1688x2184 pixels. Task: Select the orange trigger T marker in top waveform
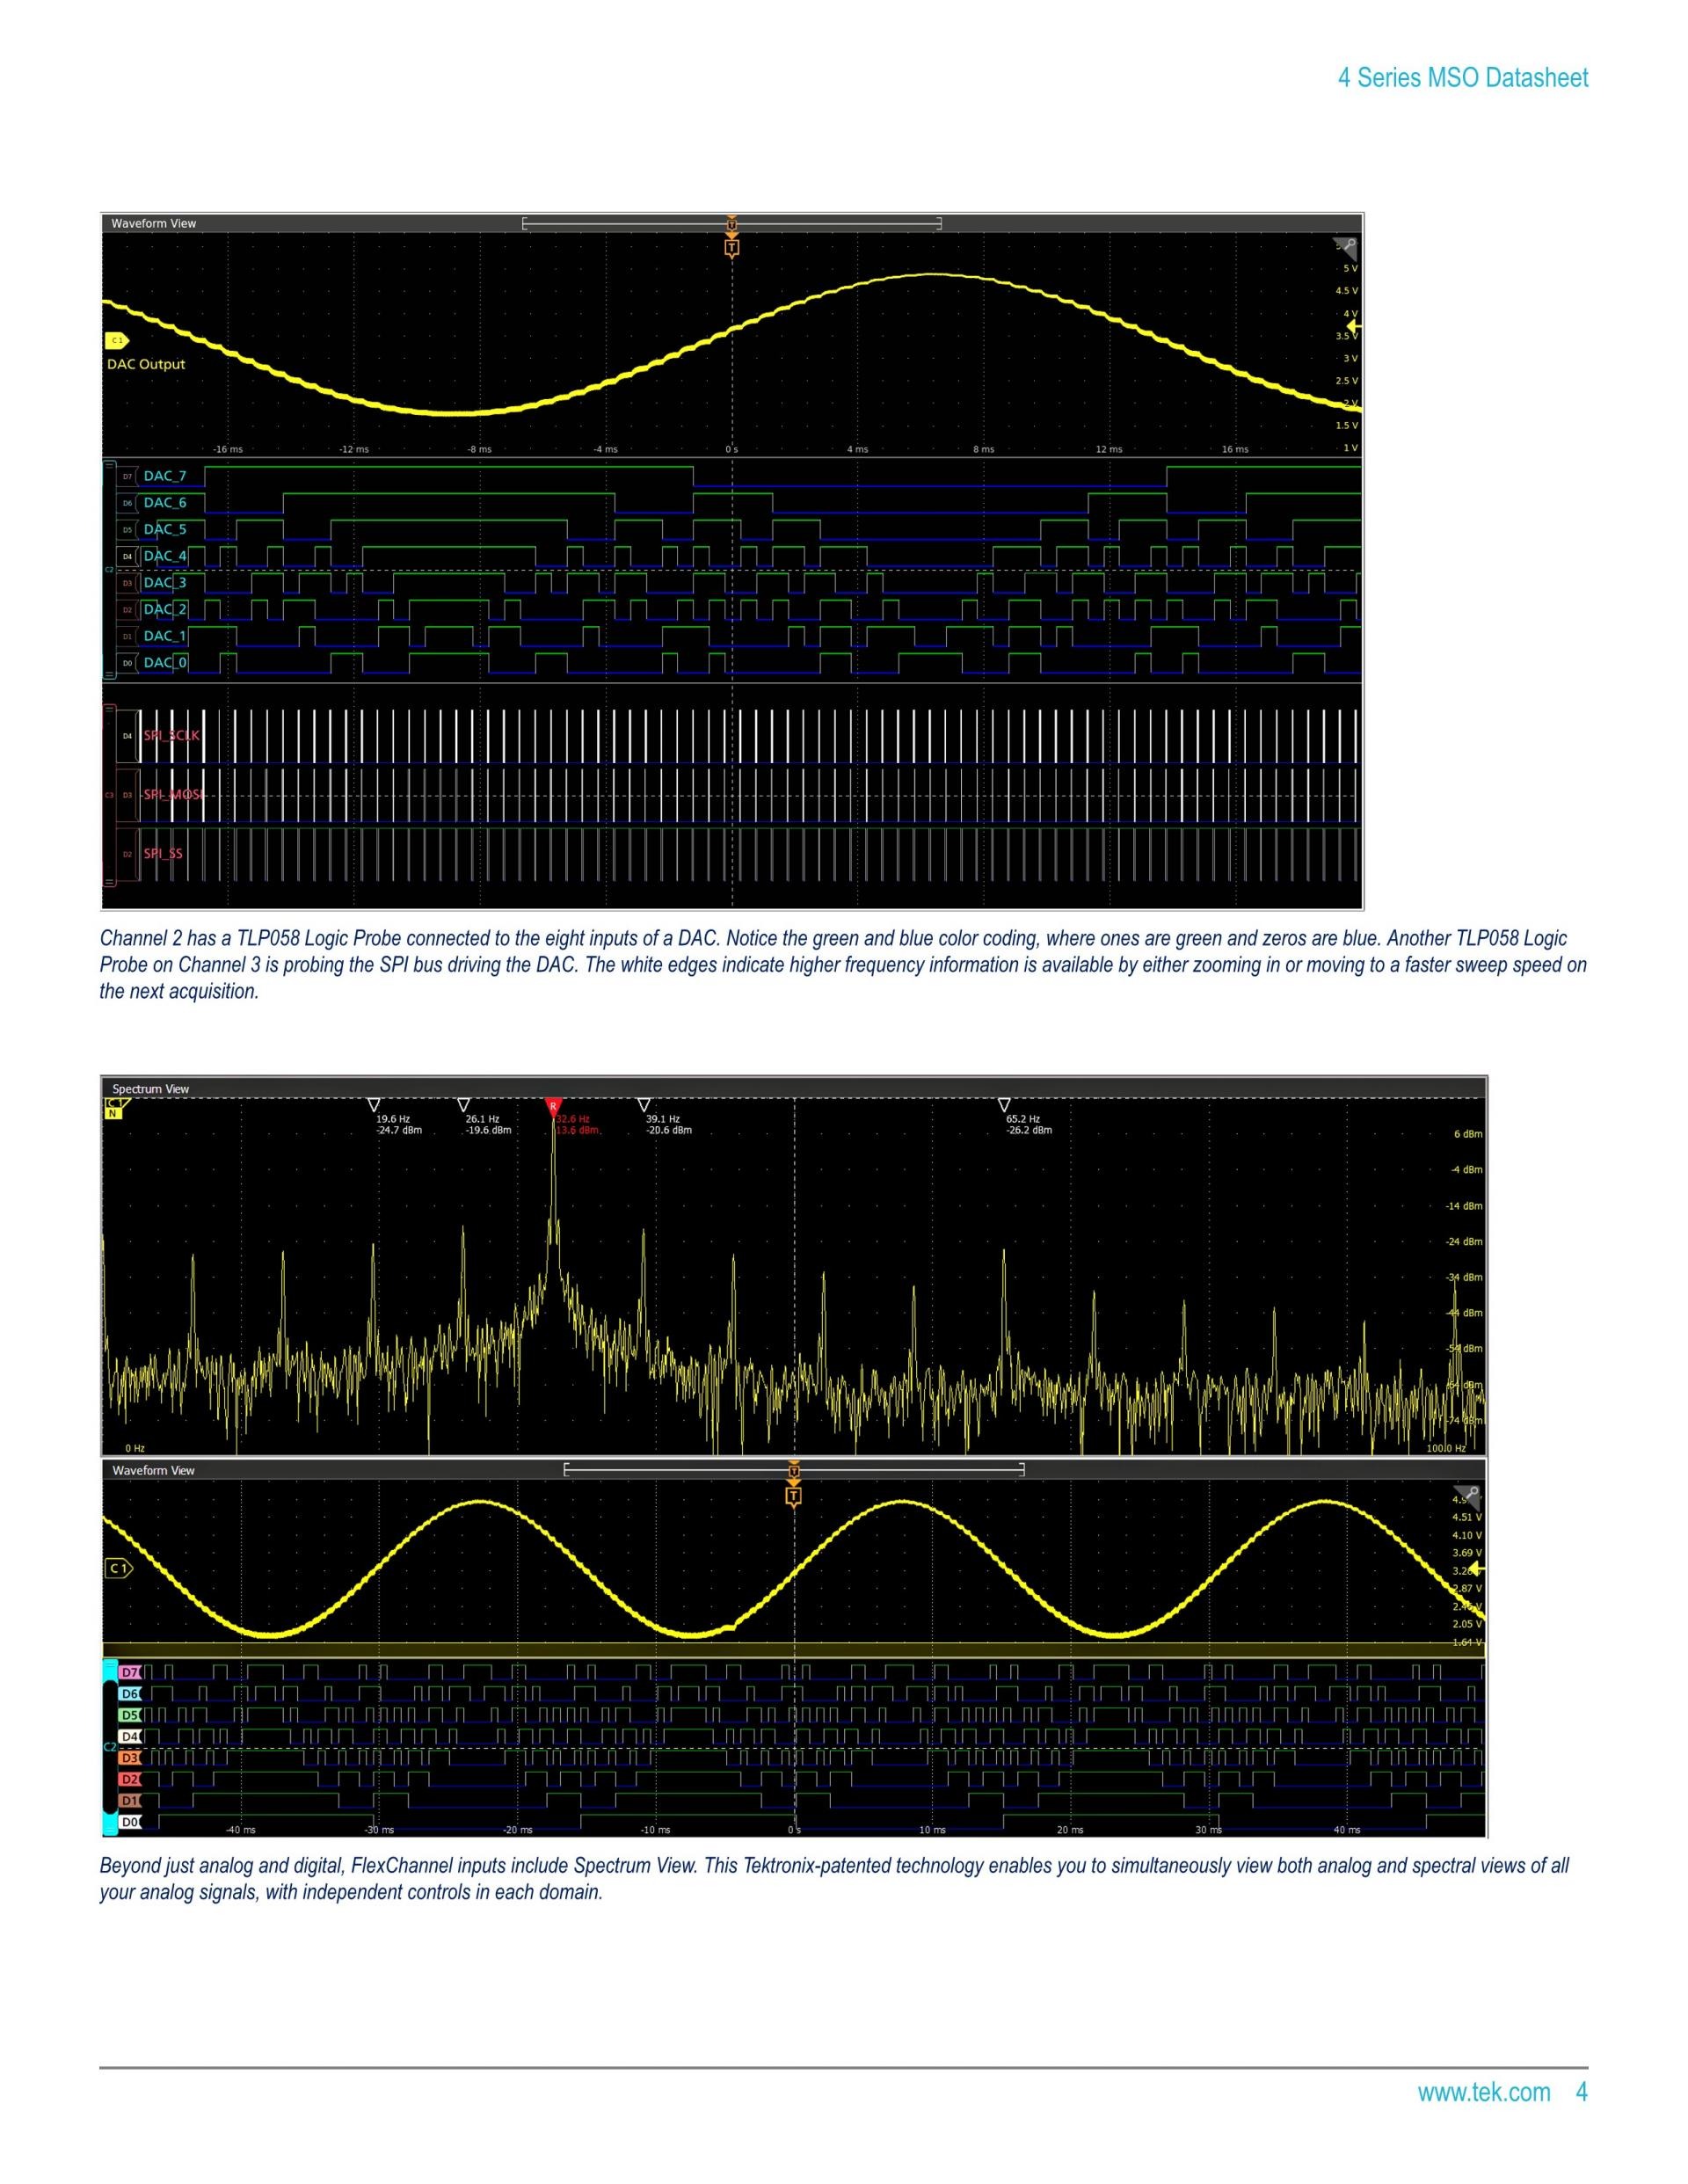click(x=732, y=247)
